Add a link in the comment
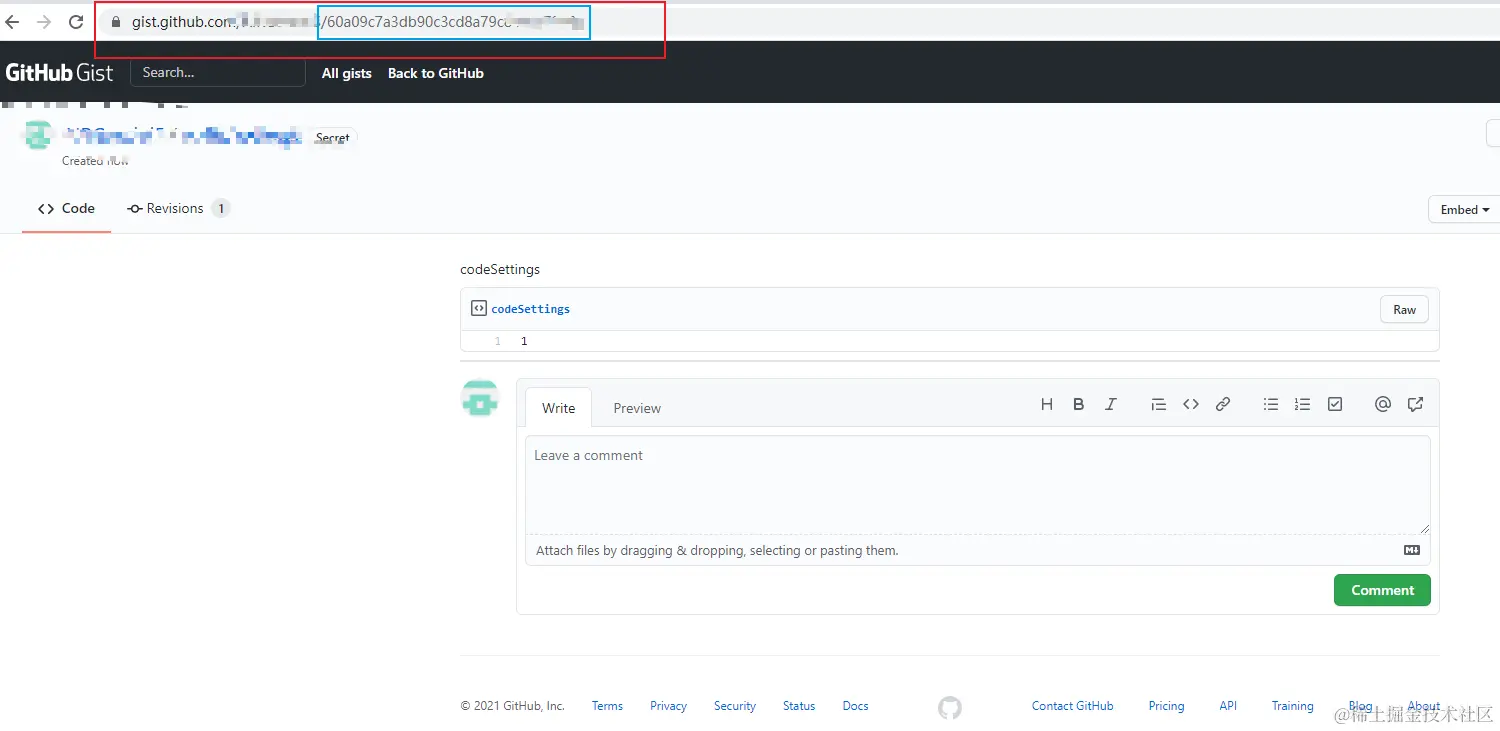Viewport: 1500px width, 731px height. pyautogui.click(x=1223, y=404)
